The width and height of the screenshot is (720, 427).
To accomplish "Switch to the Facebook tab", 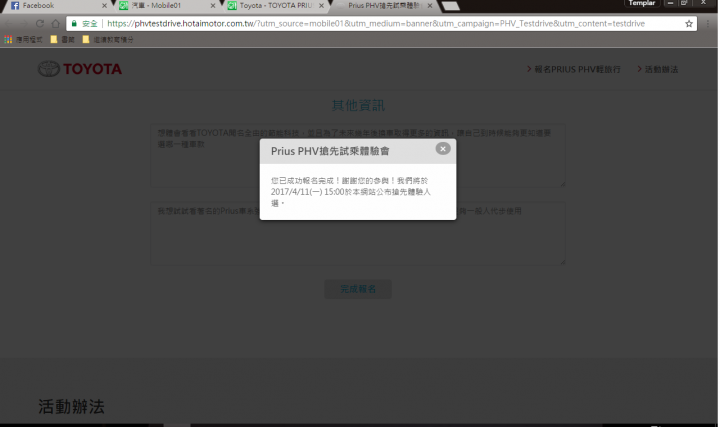I will point(57,6).
